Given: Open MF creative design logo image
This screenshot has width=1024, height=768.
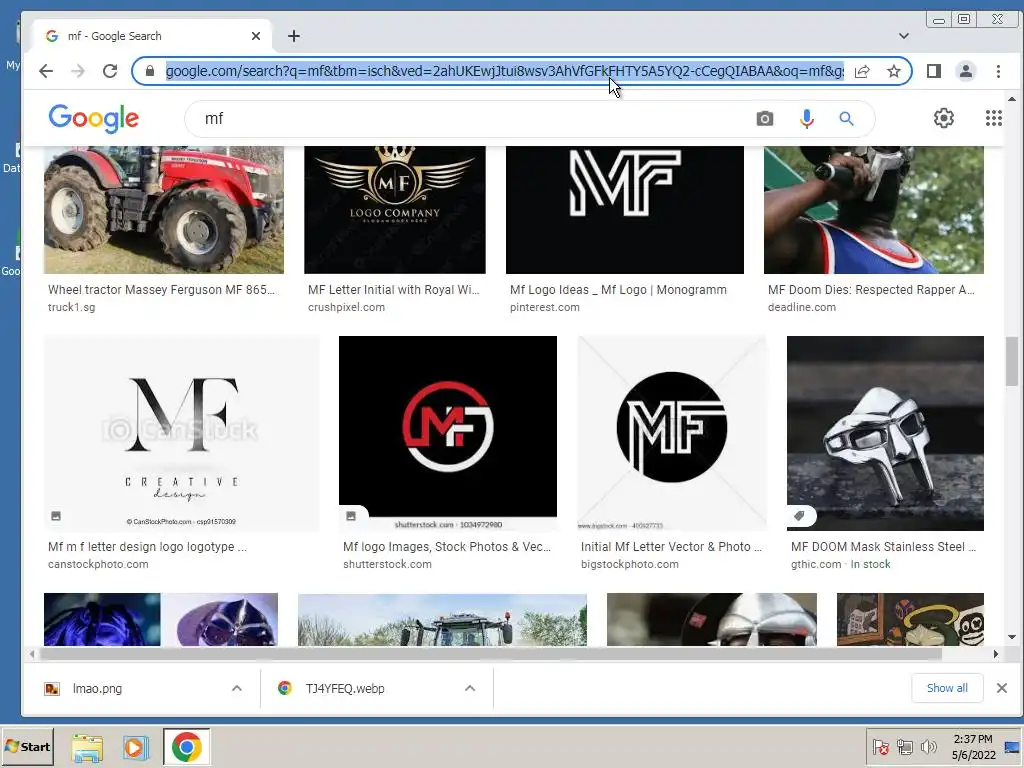Looking at the screenshot, I should click(x=182, y=434).
